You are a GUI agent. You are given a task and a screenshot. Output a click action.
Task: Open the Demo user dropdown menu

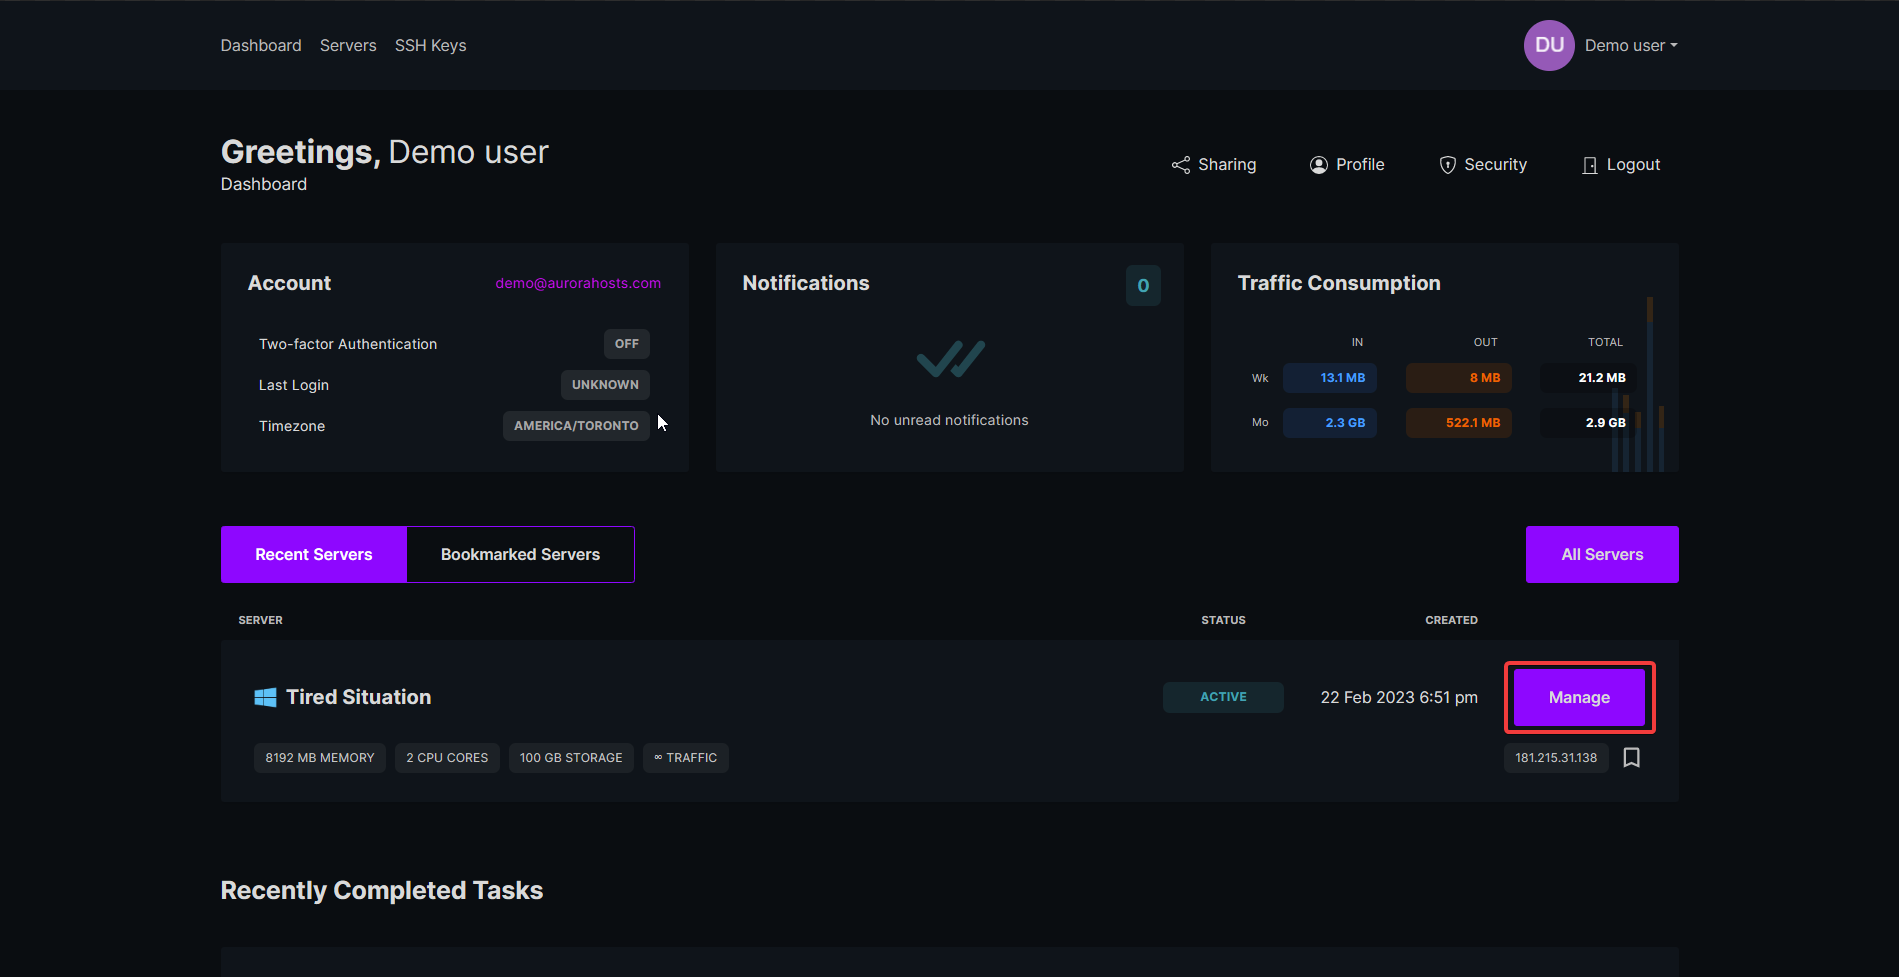click(1631, 46)
